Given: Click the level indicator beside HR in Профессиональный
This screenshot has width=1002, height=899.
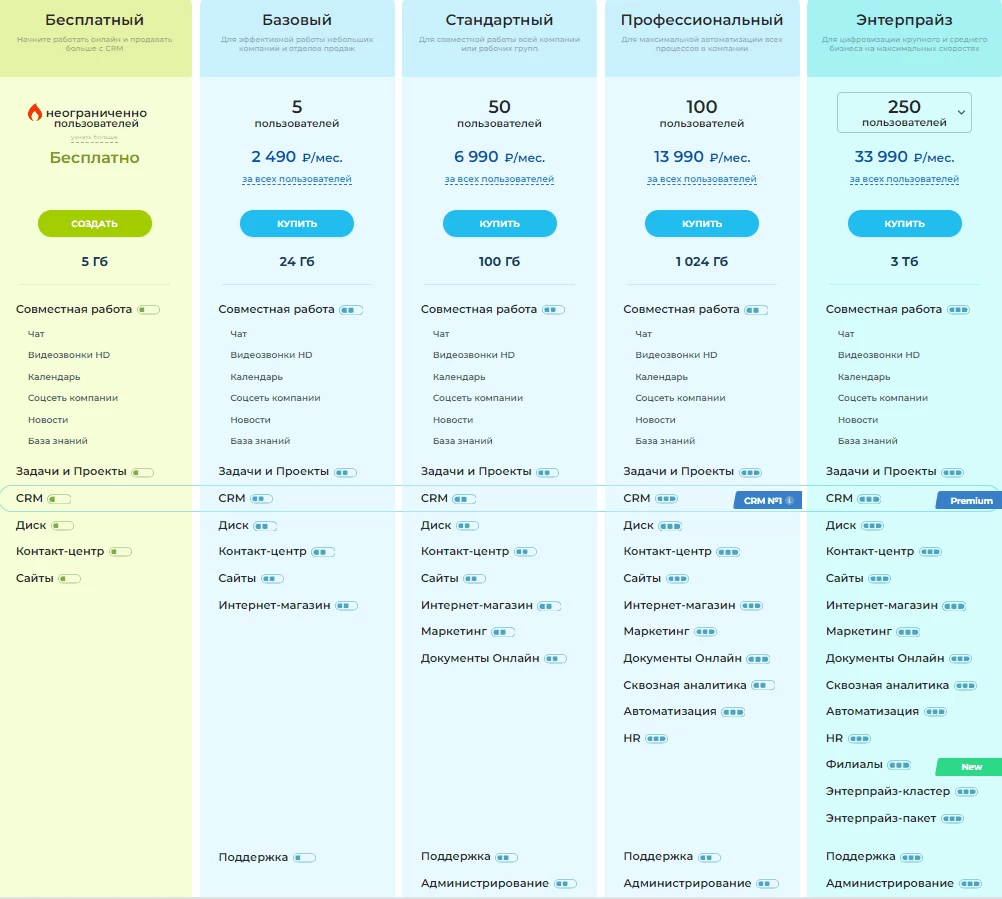Looking at the screenshot, I should (656, 739).
